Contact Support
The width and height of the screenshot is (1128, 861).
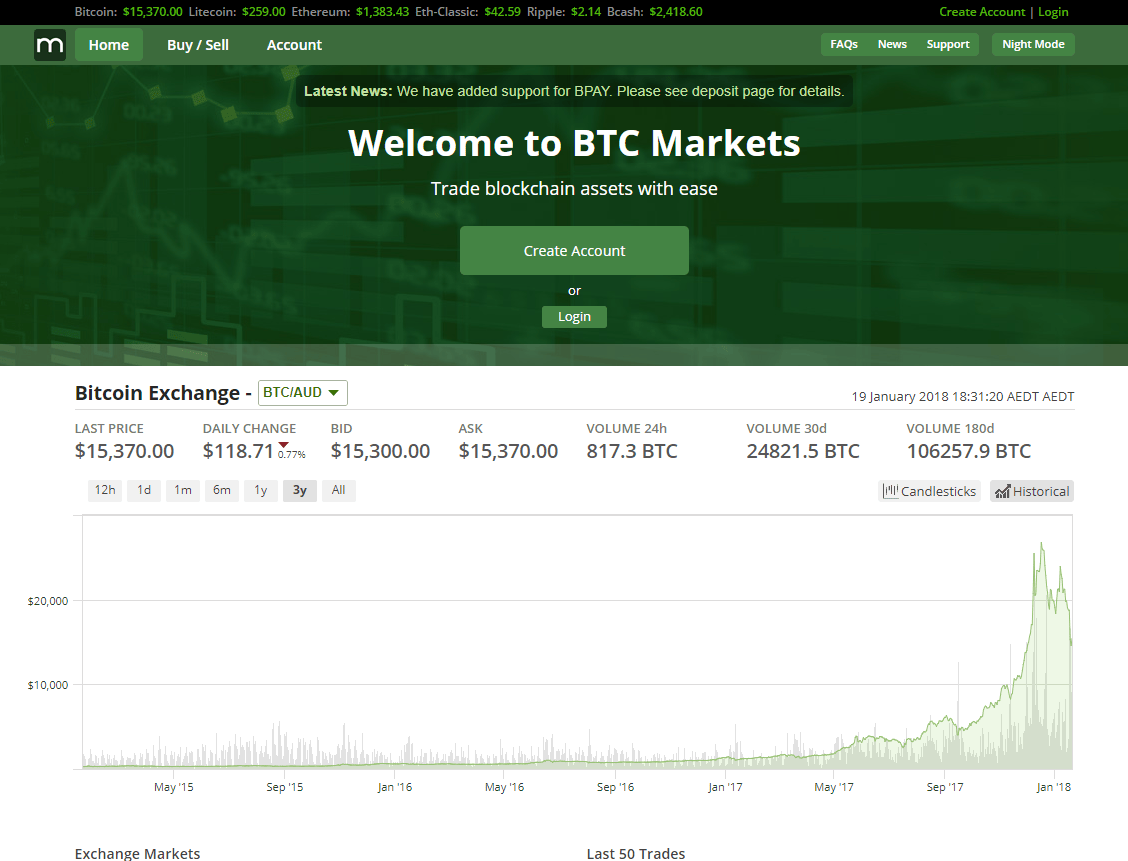click(947, 44)
